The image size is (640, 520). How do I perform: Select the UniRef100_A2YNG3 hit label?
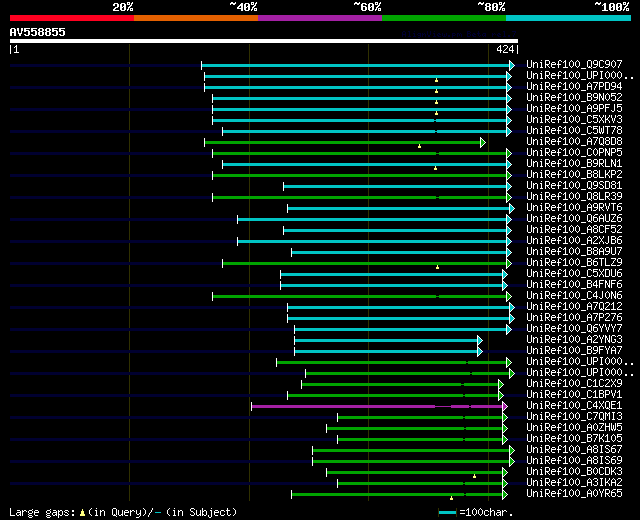(x=574, y=340)
